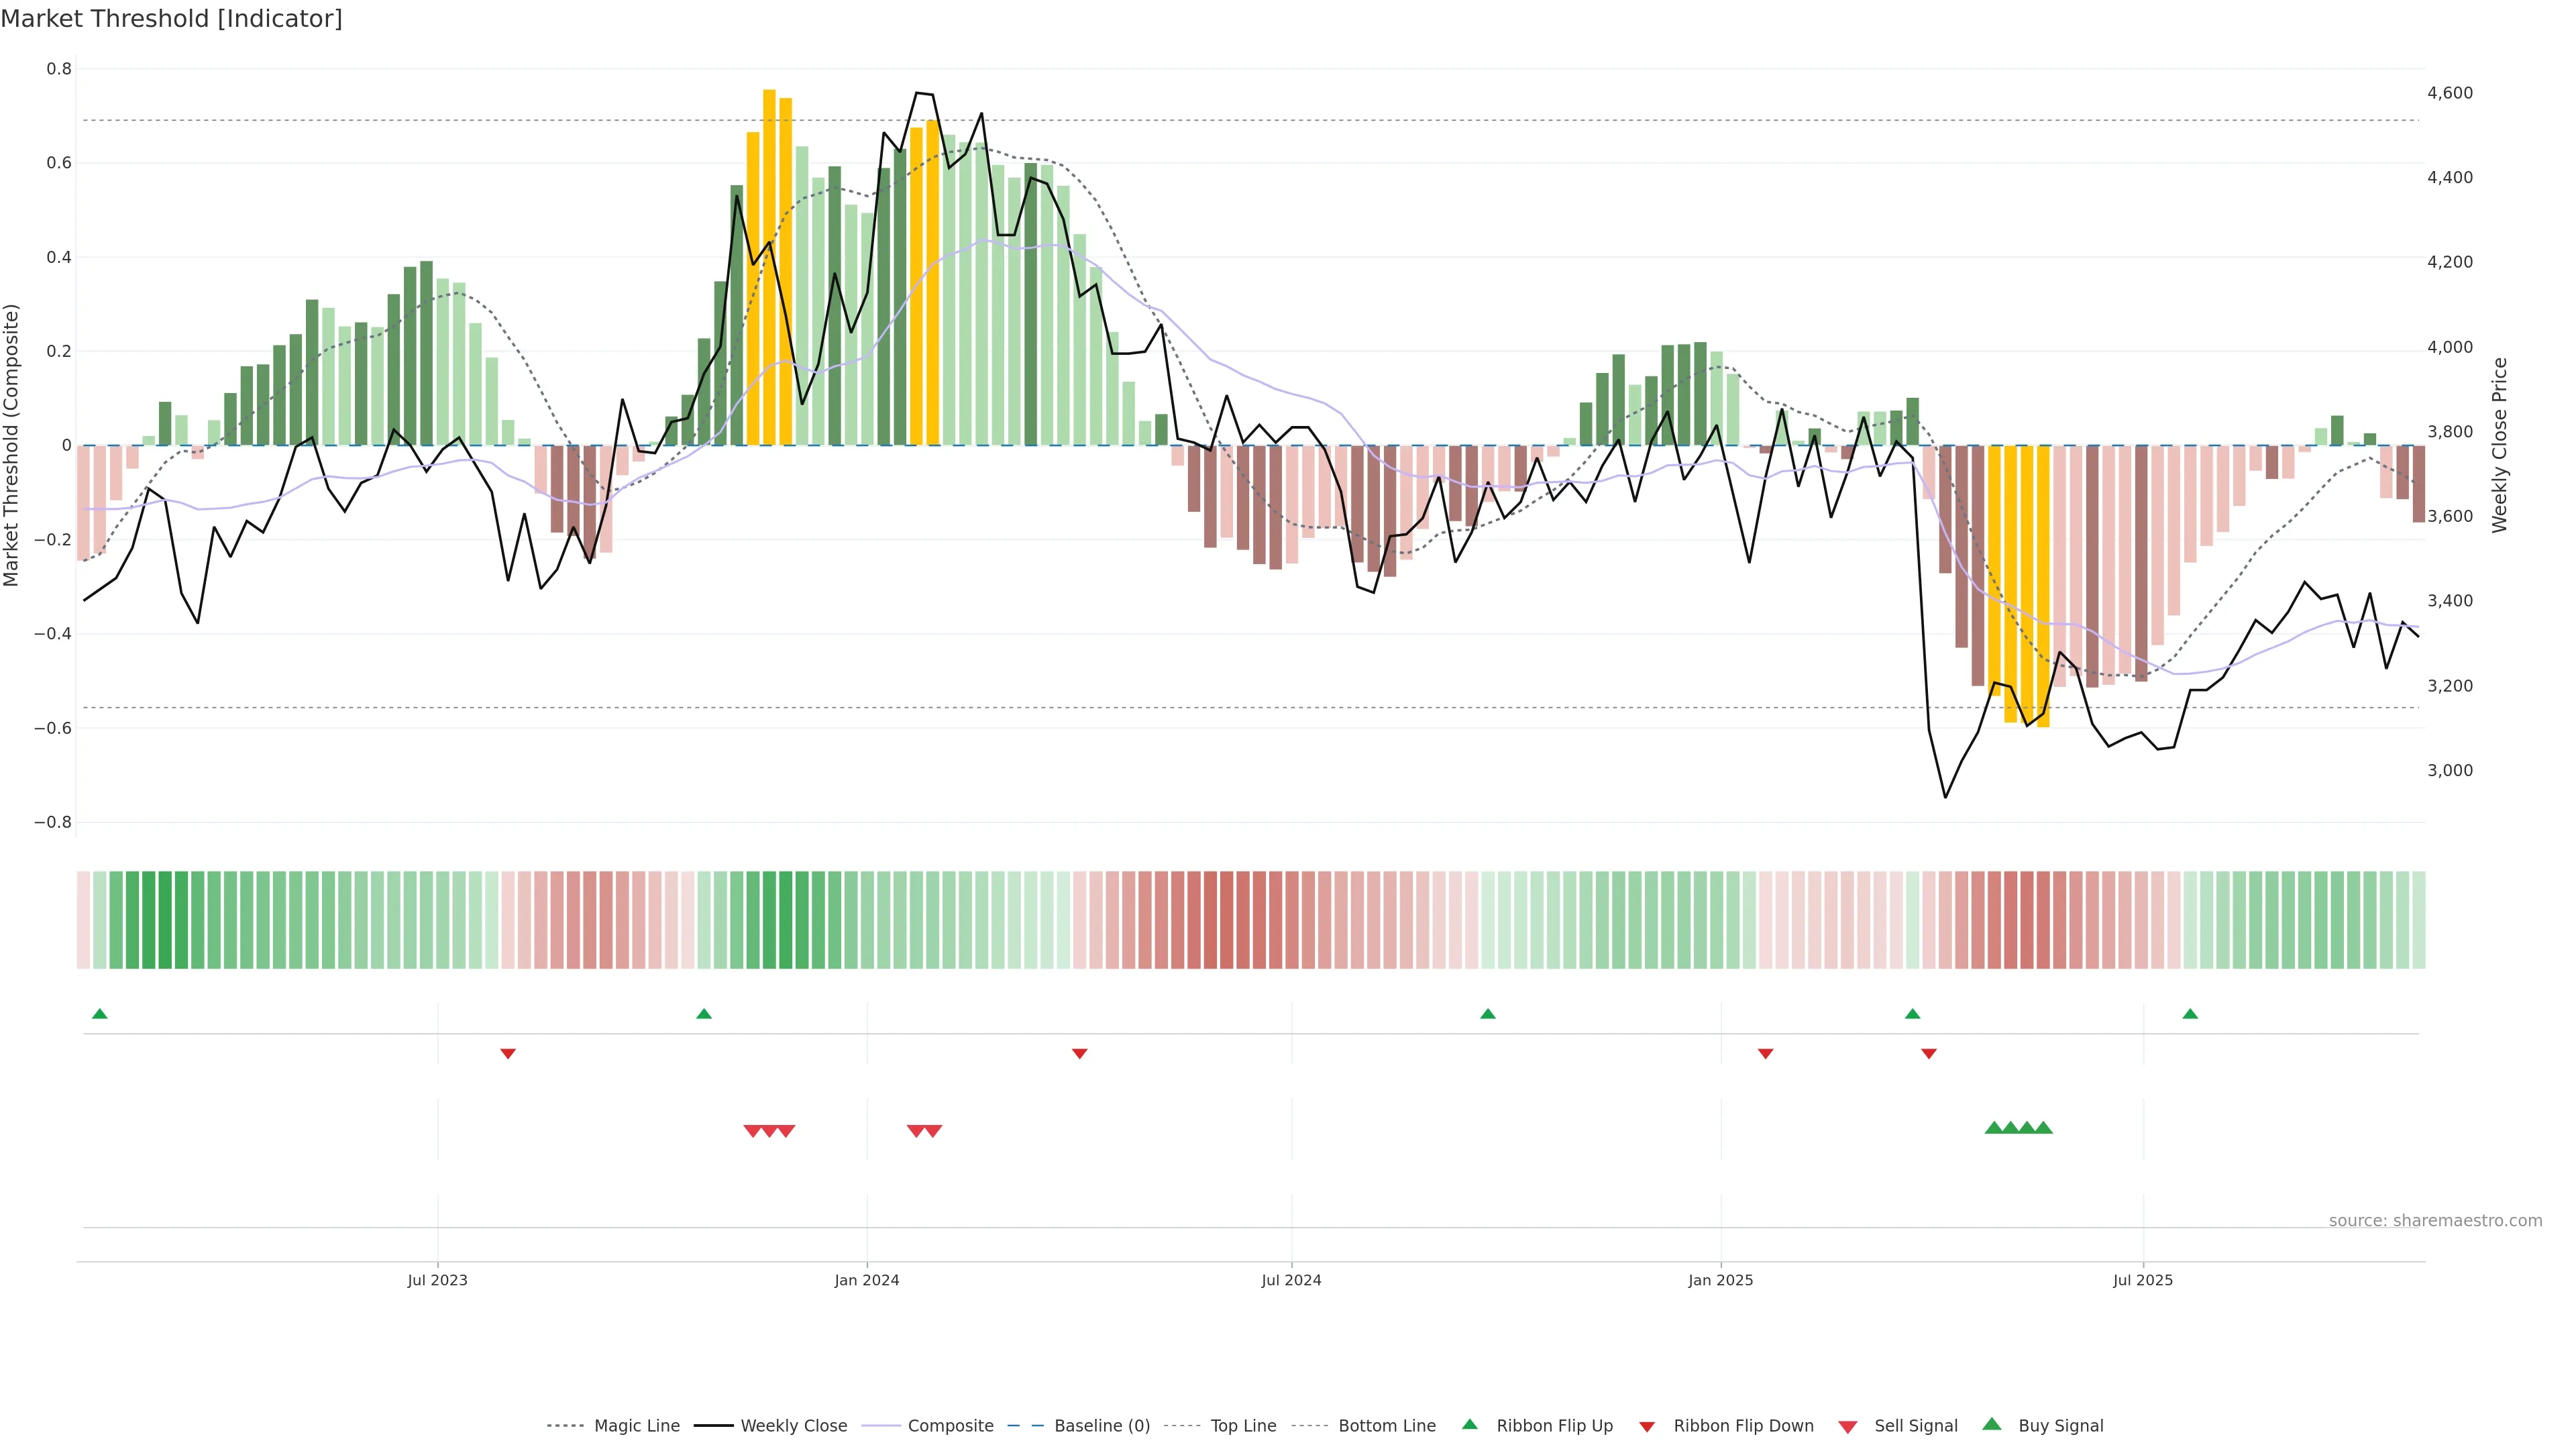Click the green Ribbon Flip Up legend triangle

(1469, 1424)
